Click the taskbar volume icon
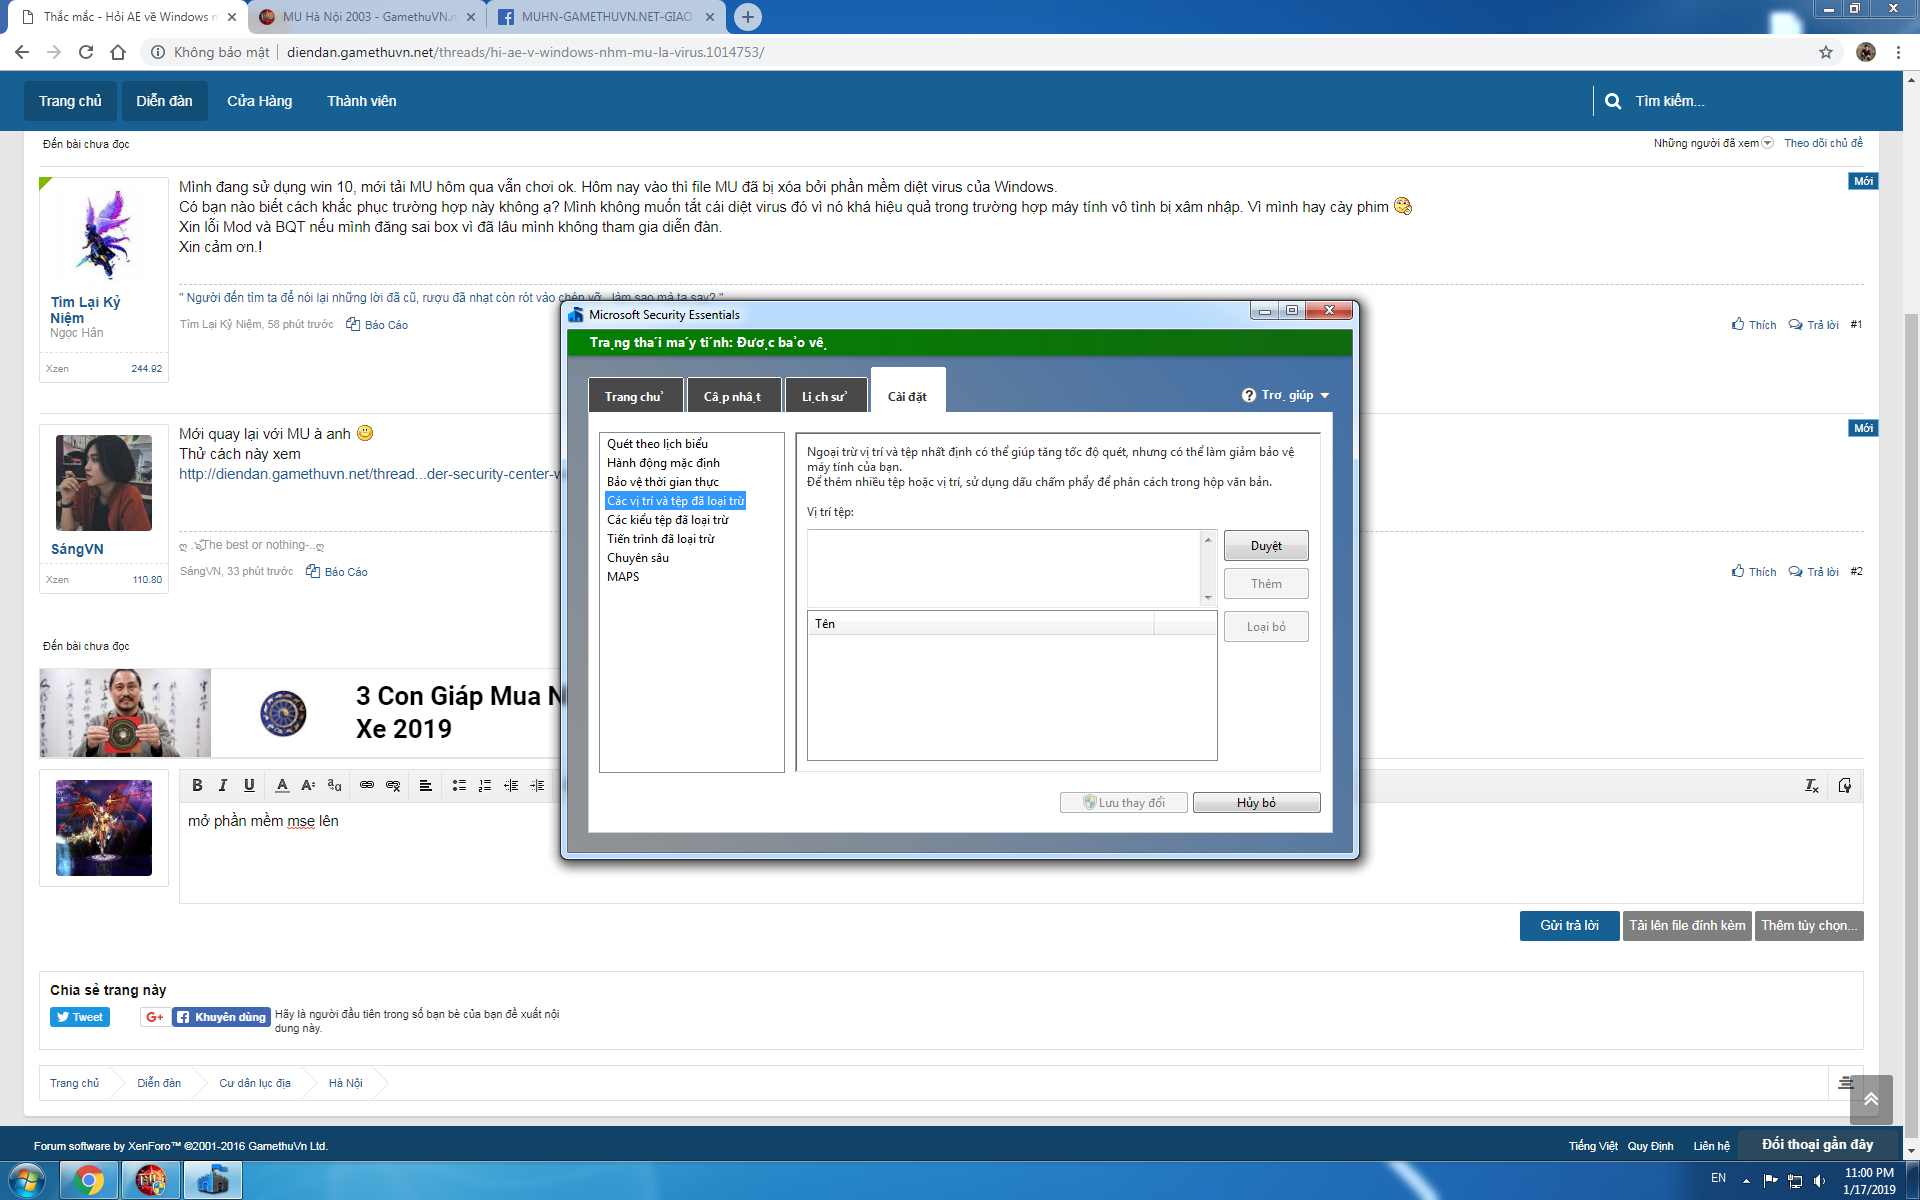Viewport: 1920px width, 1200px height. coord(1820,1181)
